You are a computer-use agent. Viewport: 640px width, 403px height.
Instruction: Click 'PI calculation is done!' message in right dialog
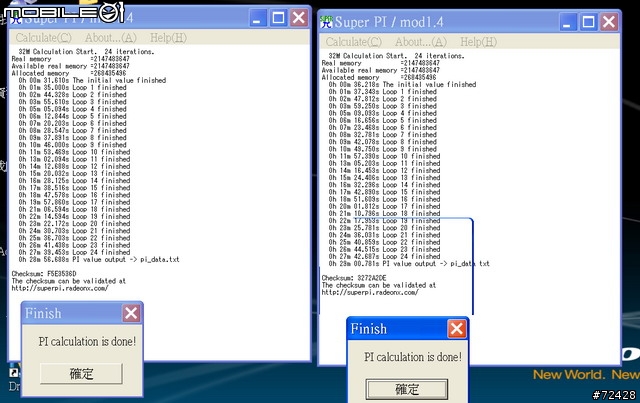click(x=413, y=357)
